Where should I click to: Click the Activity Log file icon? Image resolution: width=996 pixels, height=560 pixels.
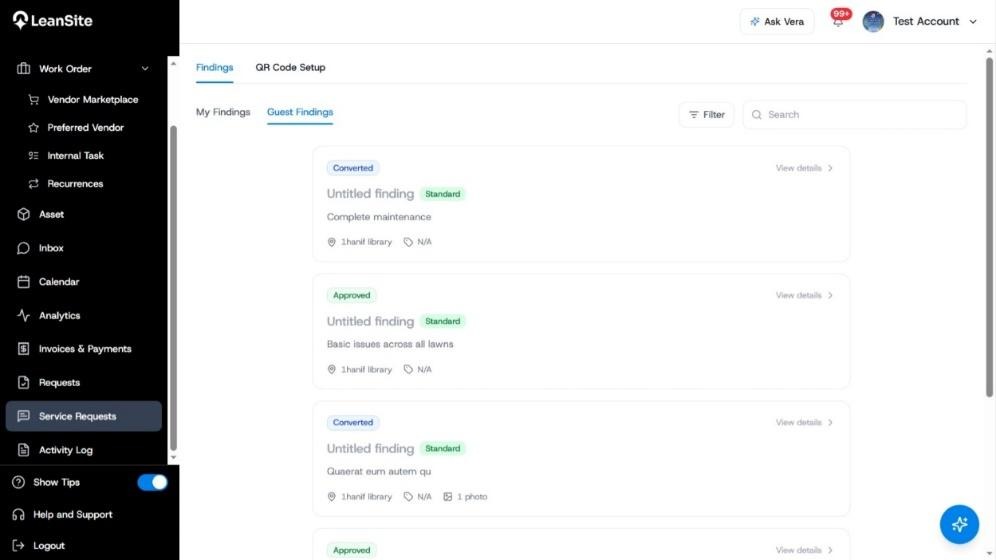point(24,450)
